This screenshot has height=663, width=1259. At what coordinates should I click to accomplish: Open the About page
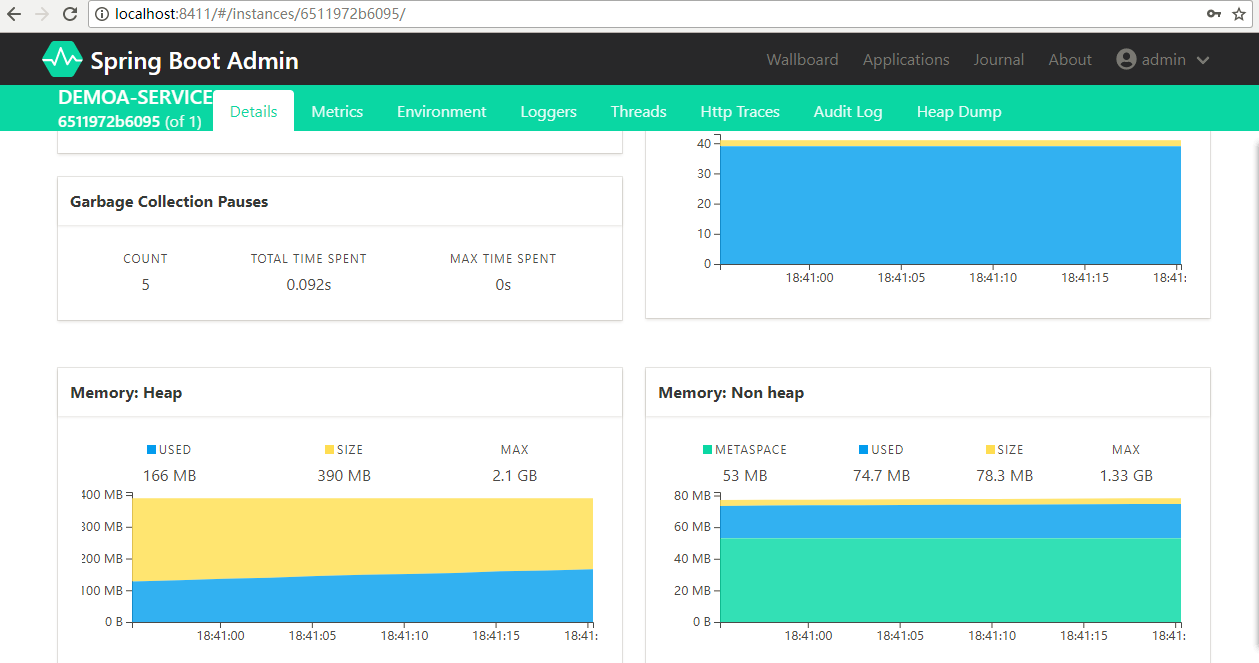[x=1070, y=59]
